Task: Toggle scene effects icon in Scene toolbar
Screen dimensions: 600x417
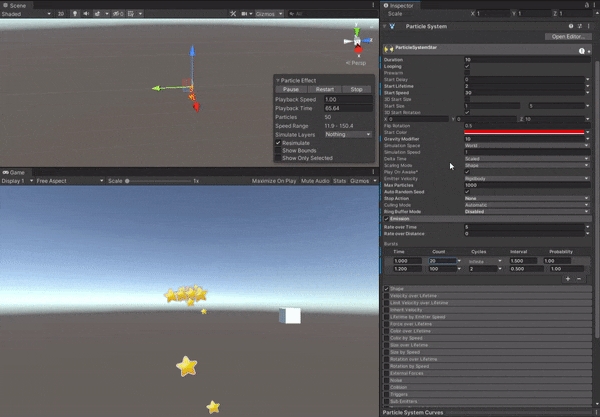Action: (98, 14)
